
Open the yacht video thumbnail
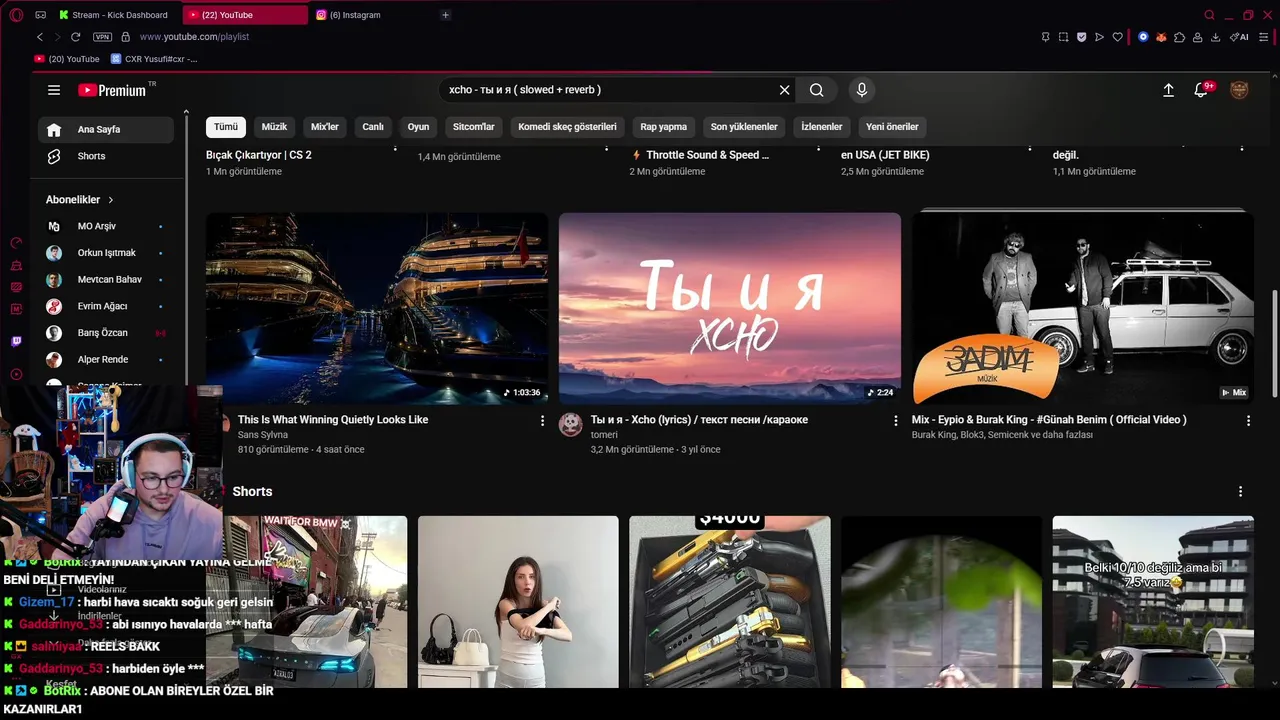(377, 308)
